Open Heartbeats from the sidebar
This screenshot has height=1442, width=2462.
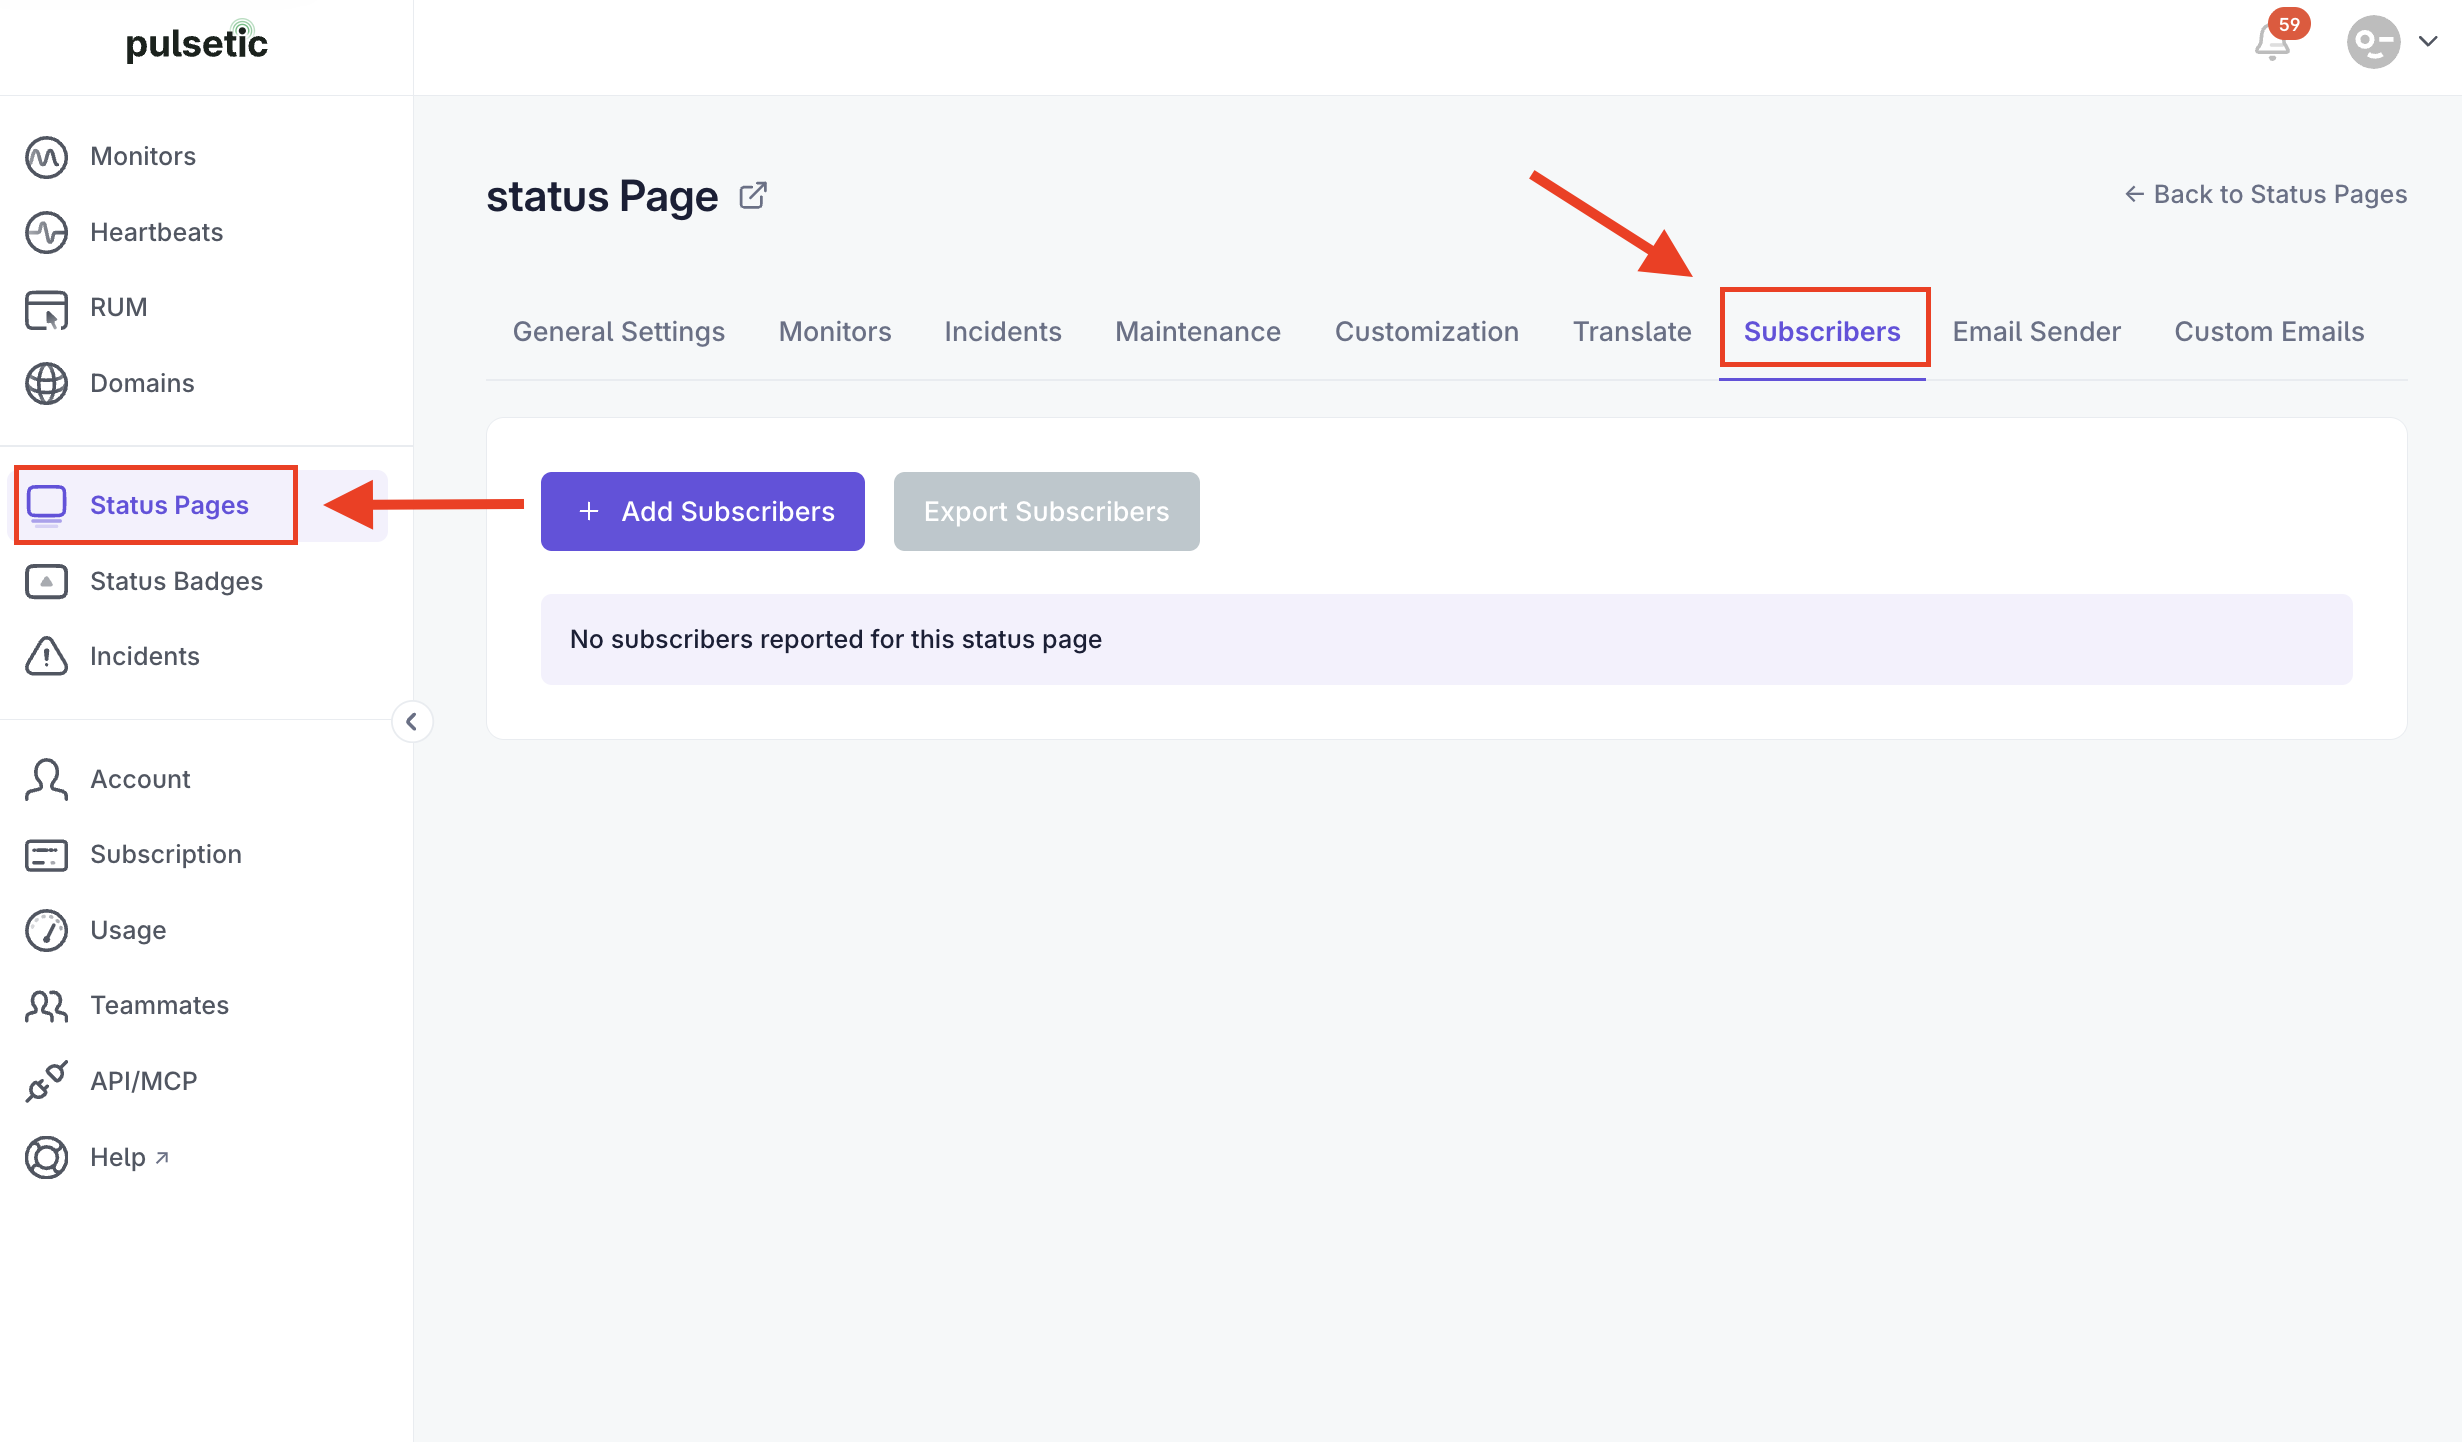click(x=156, y=232)
